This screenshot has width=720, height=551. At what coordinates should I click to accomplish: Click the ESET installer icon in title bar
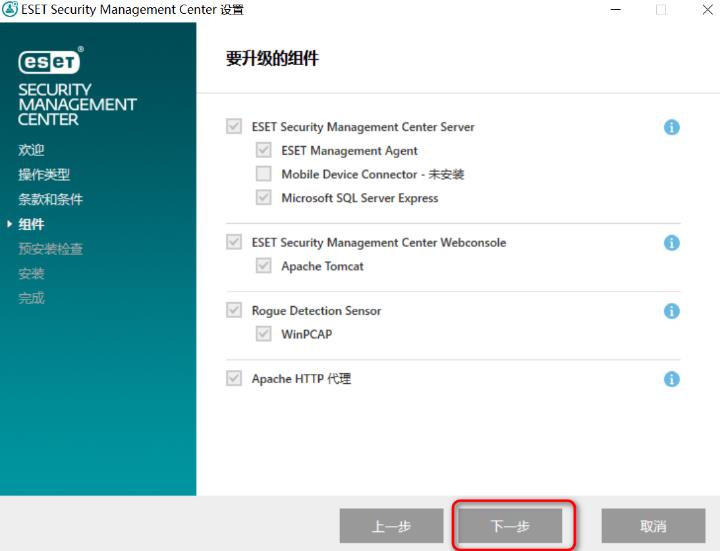[x=10, y=9]
